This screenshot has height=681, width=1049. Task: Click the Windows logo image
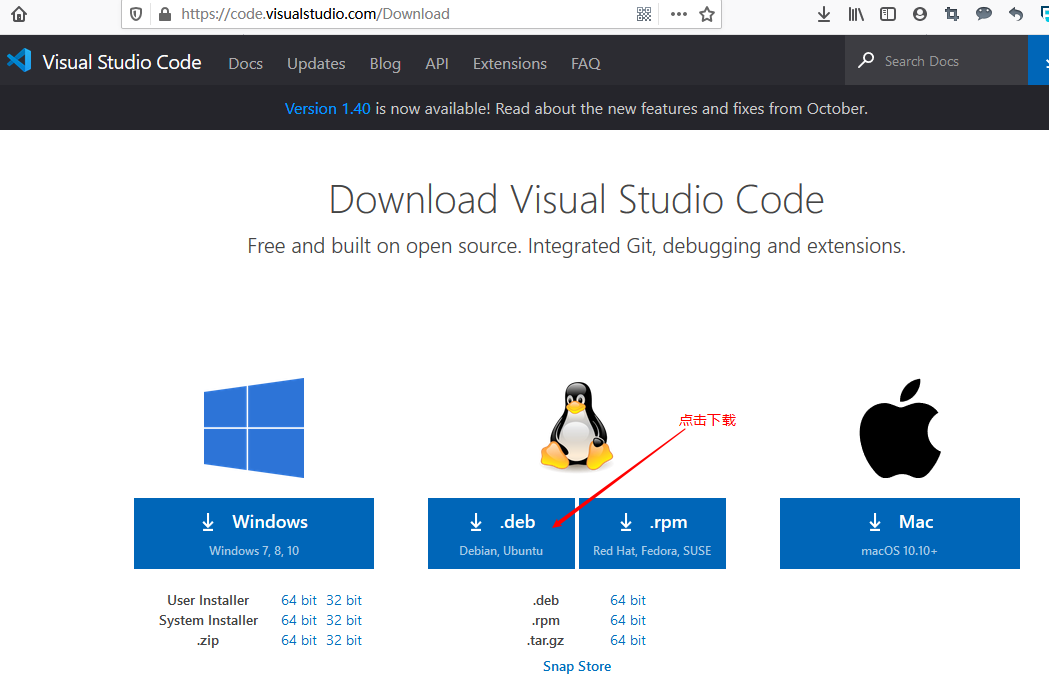coord(254,428)
